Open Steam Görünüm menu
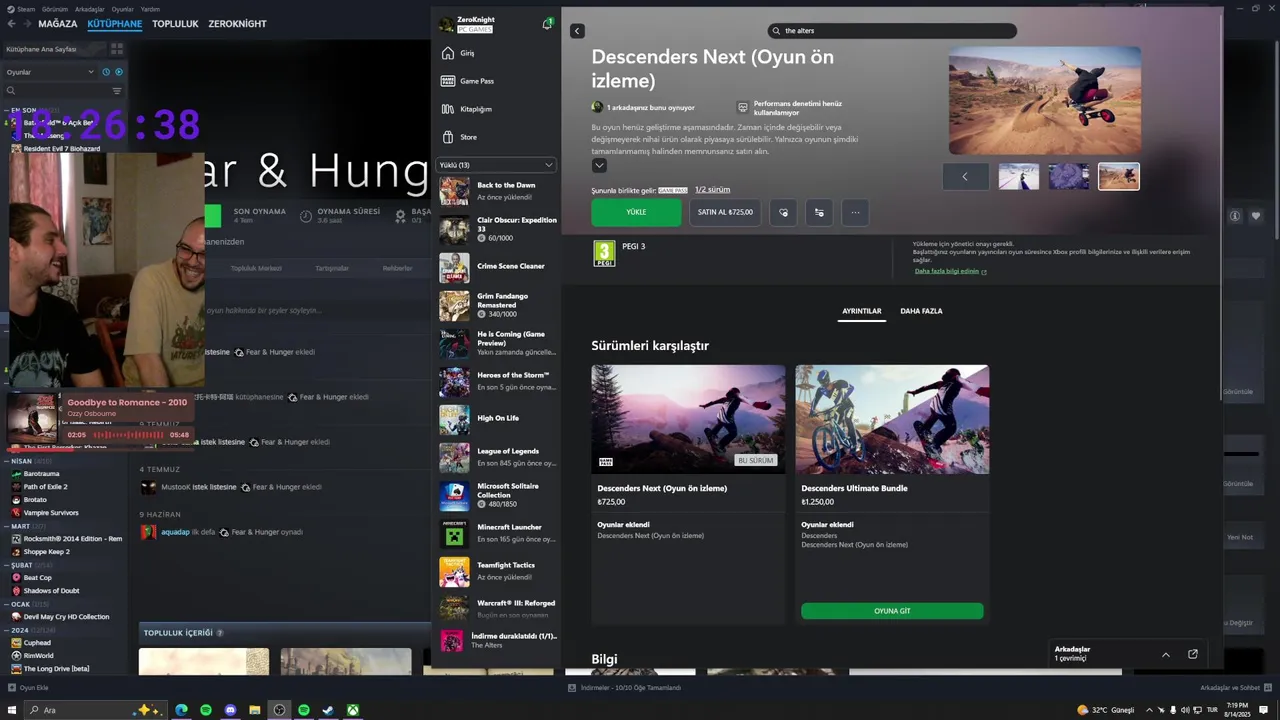Image resolution: width=1280 pixels, height=720 pixels. (55, 9)
